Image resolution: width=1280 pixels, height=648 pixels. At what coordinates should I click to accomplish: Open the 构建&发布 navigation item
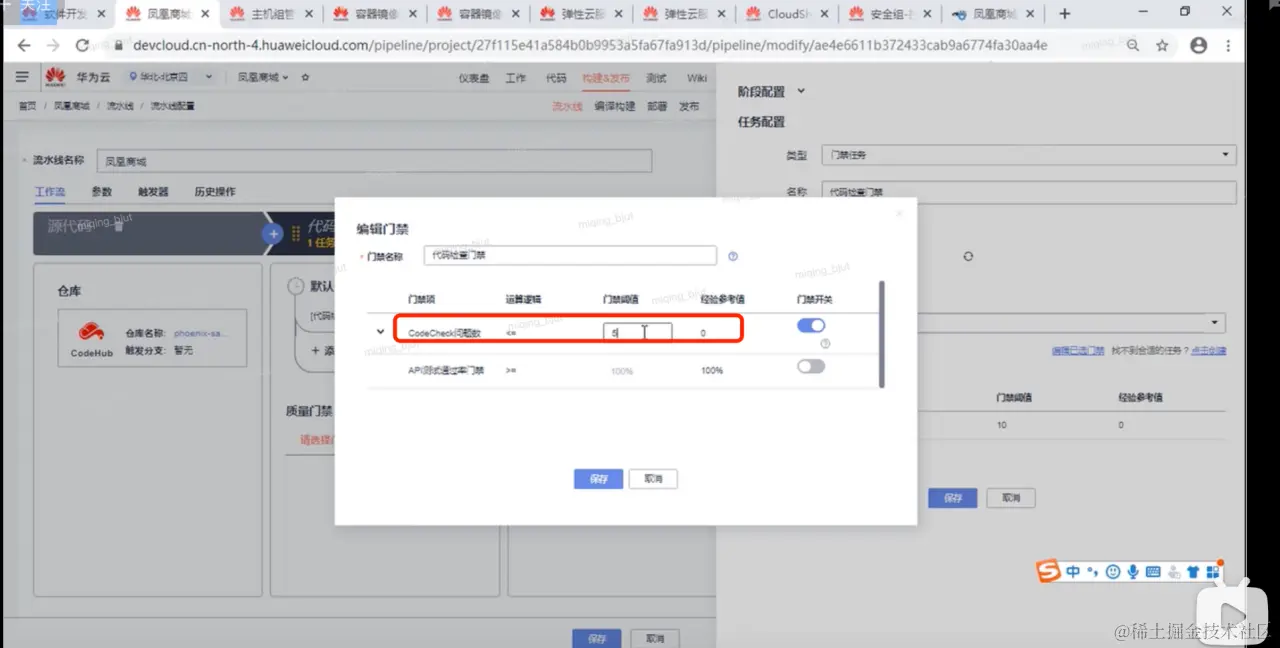point(607,78)
